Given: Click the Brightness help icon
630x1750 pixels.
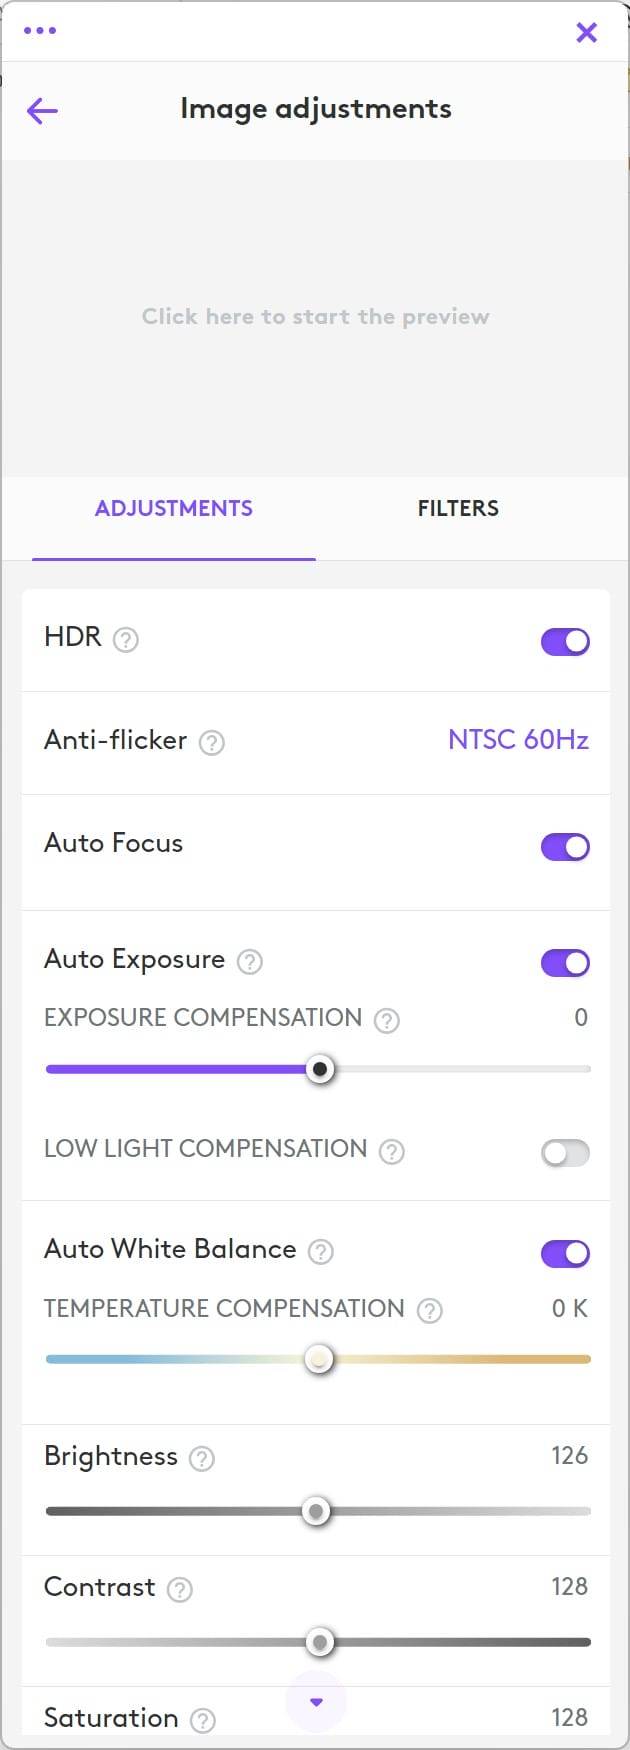Looking at the screenshot, I should 201,1458.
